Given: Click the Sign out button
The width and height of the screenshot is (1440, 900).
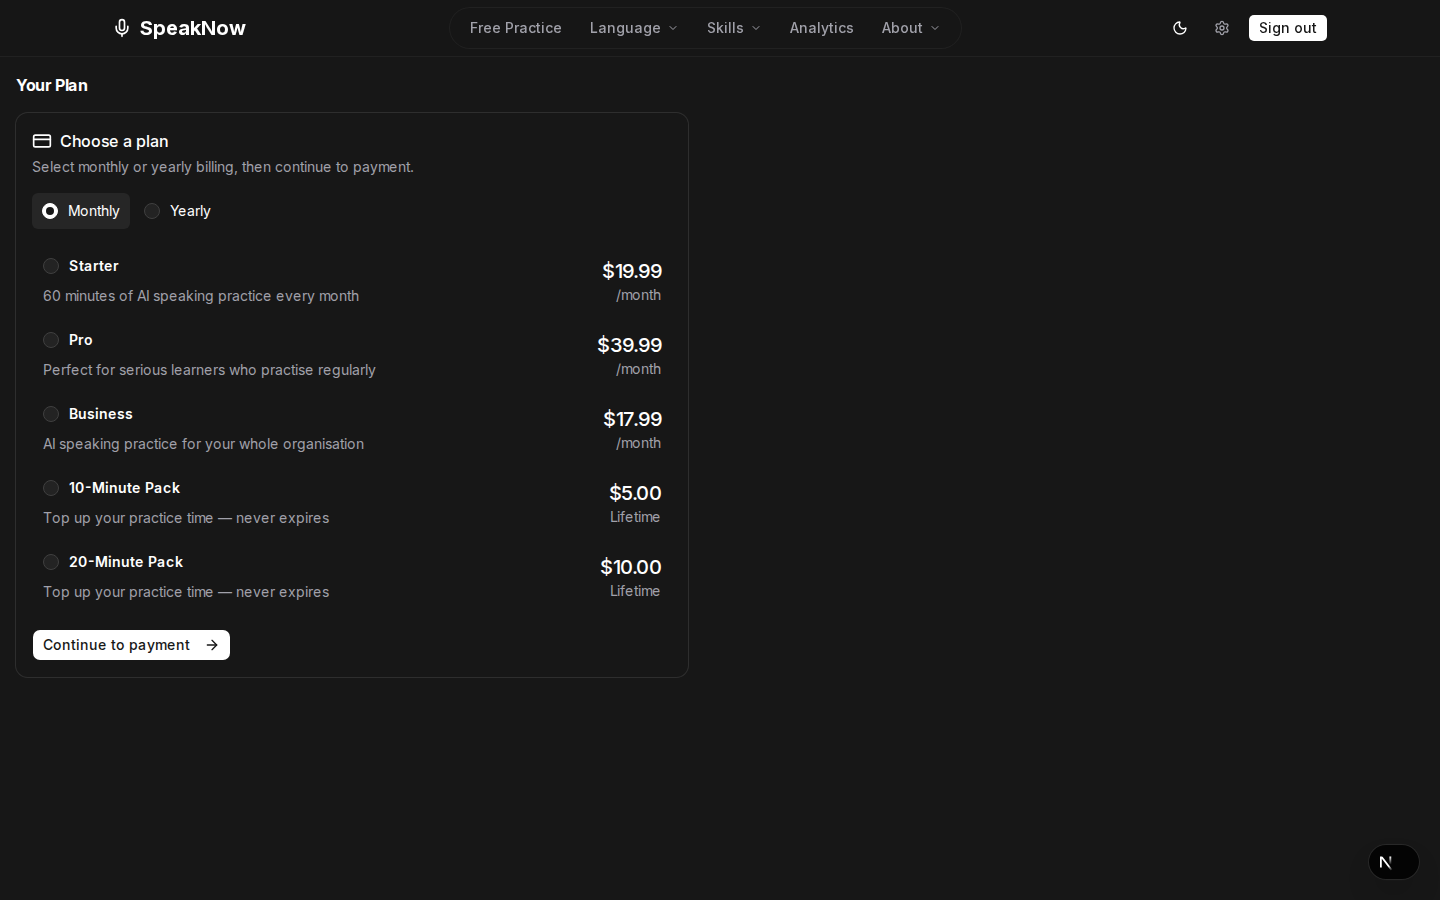Looking at the screenshot, I should [1287, 28].
